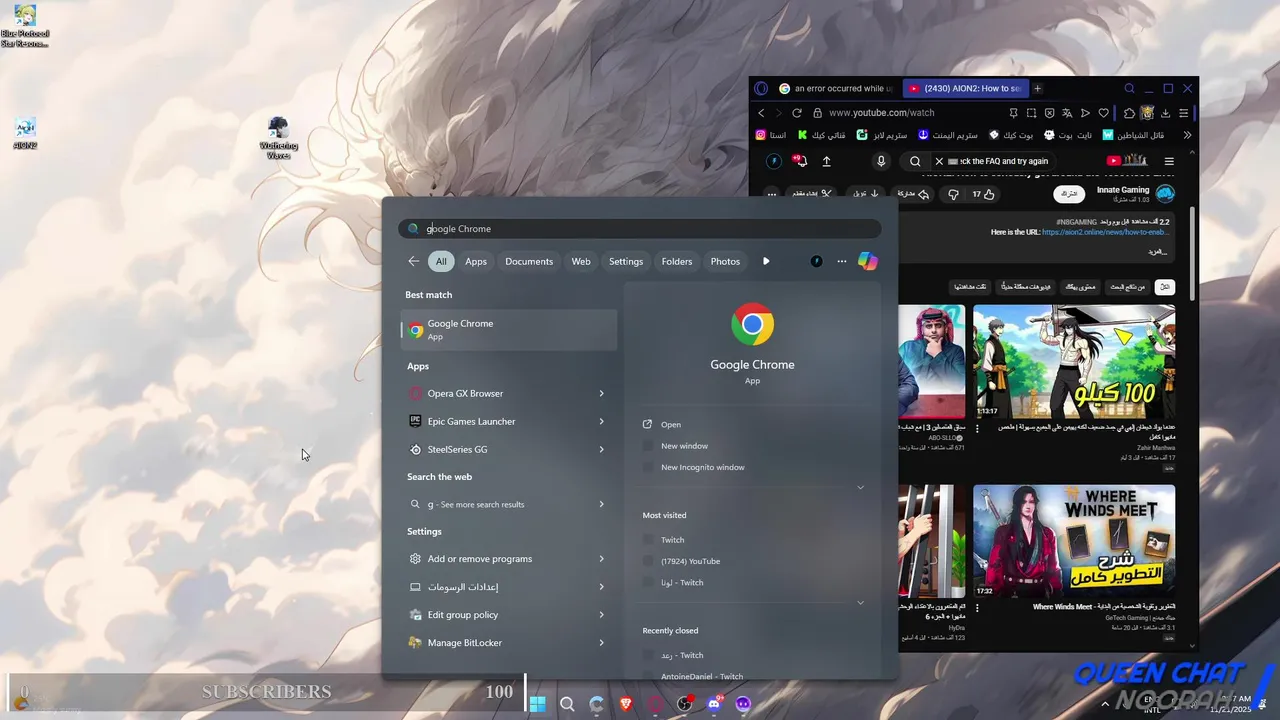Screen dimensions: 1280x720
Task: Select the All filter tab
Action: click(441, 261)
